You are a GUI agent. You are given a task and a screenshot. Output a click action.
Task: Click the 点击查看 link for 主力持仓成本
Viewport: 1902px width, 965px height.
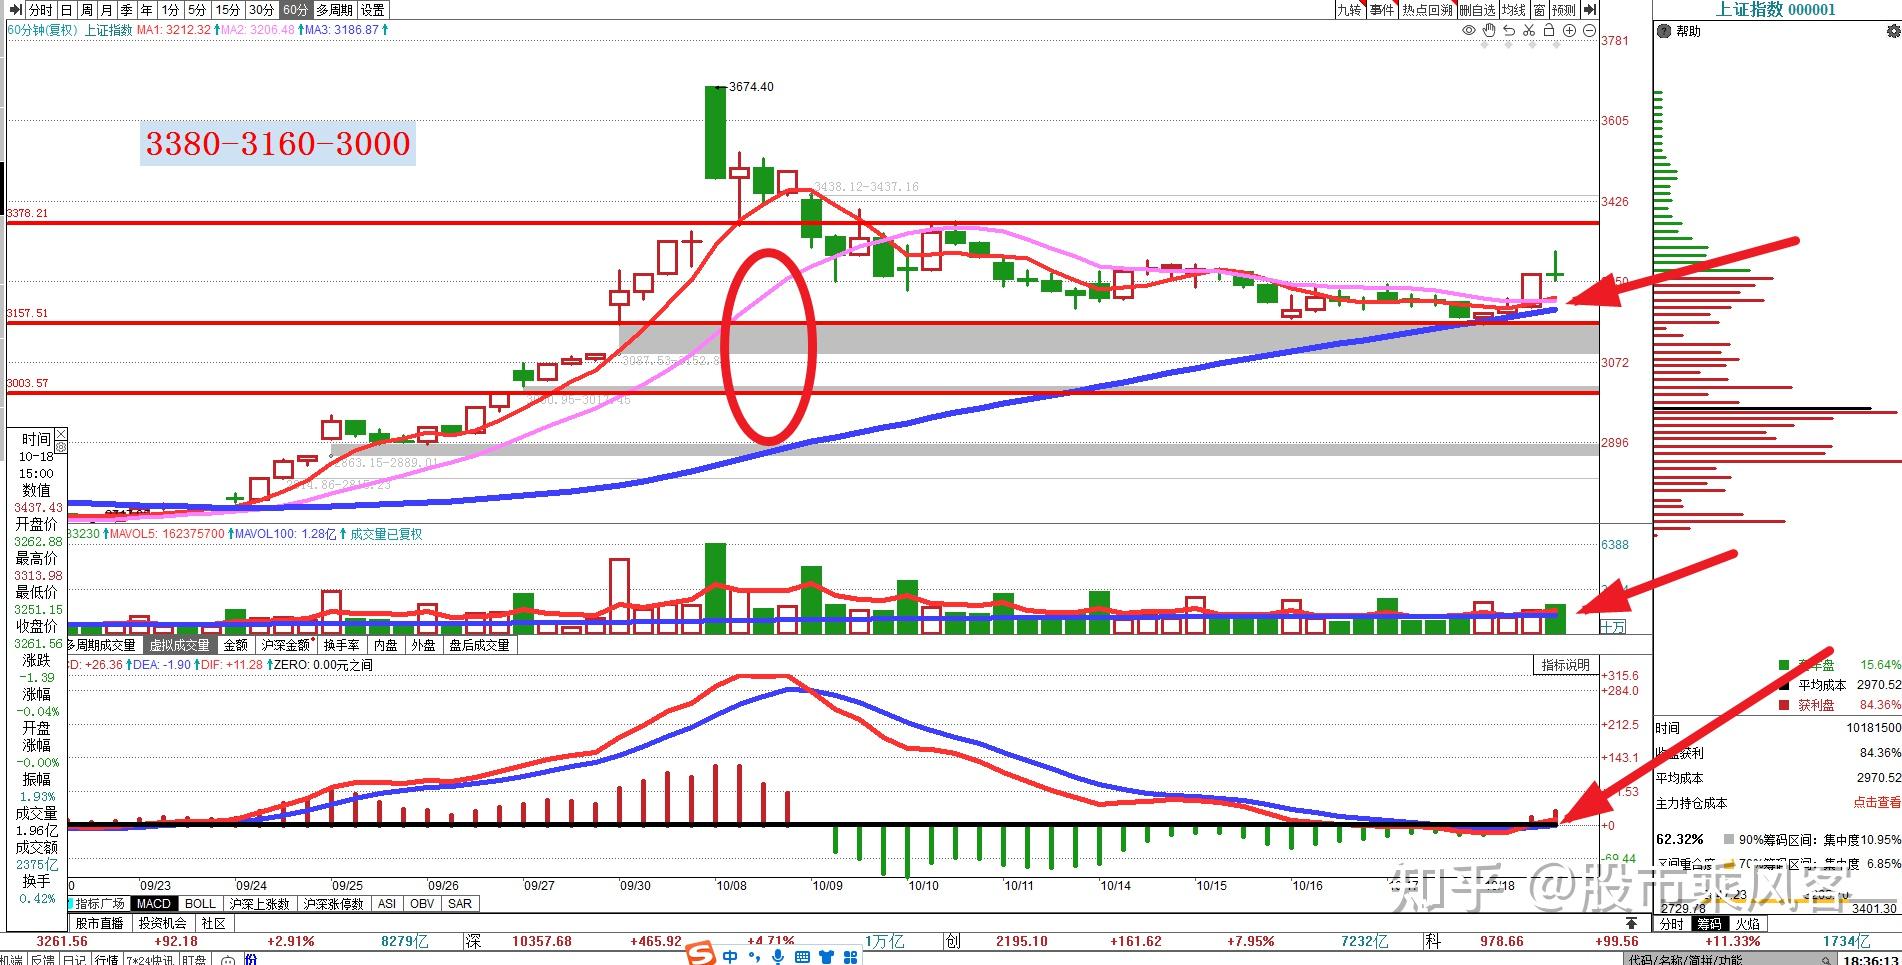pyautogui.click(x=1876, y=803)
